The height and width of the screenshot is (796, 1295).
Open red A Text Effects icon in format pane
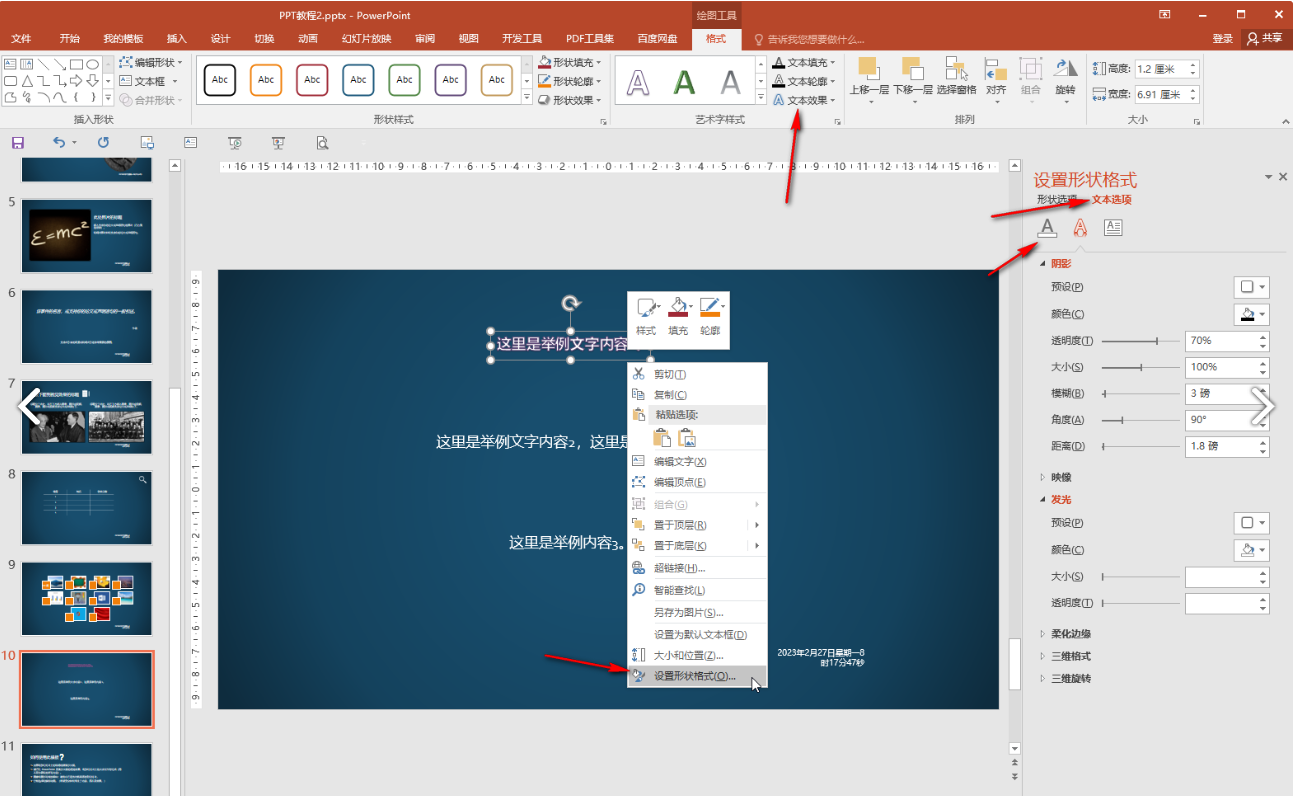(x=1080, y=228)
